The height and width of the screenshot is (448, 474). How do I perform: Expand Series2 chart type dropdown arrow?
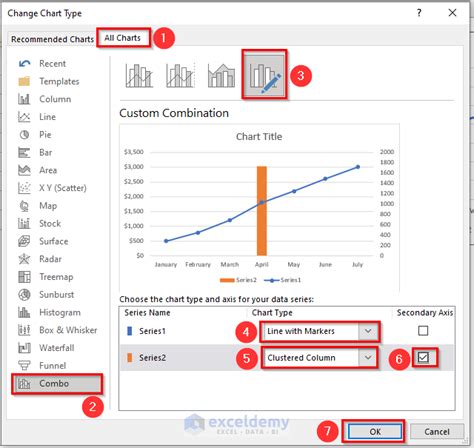pyautogui.click(x=368, y=358)
